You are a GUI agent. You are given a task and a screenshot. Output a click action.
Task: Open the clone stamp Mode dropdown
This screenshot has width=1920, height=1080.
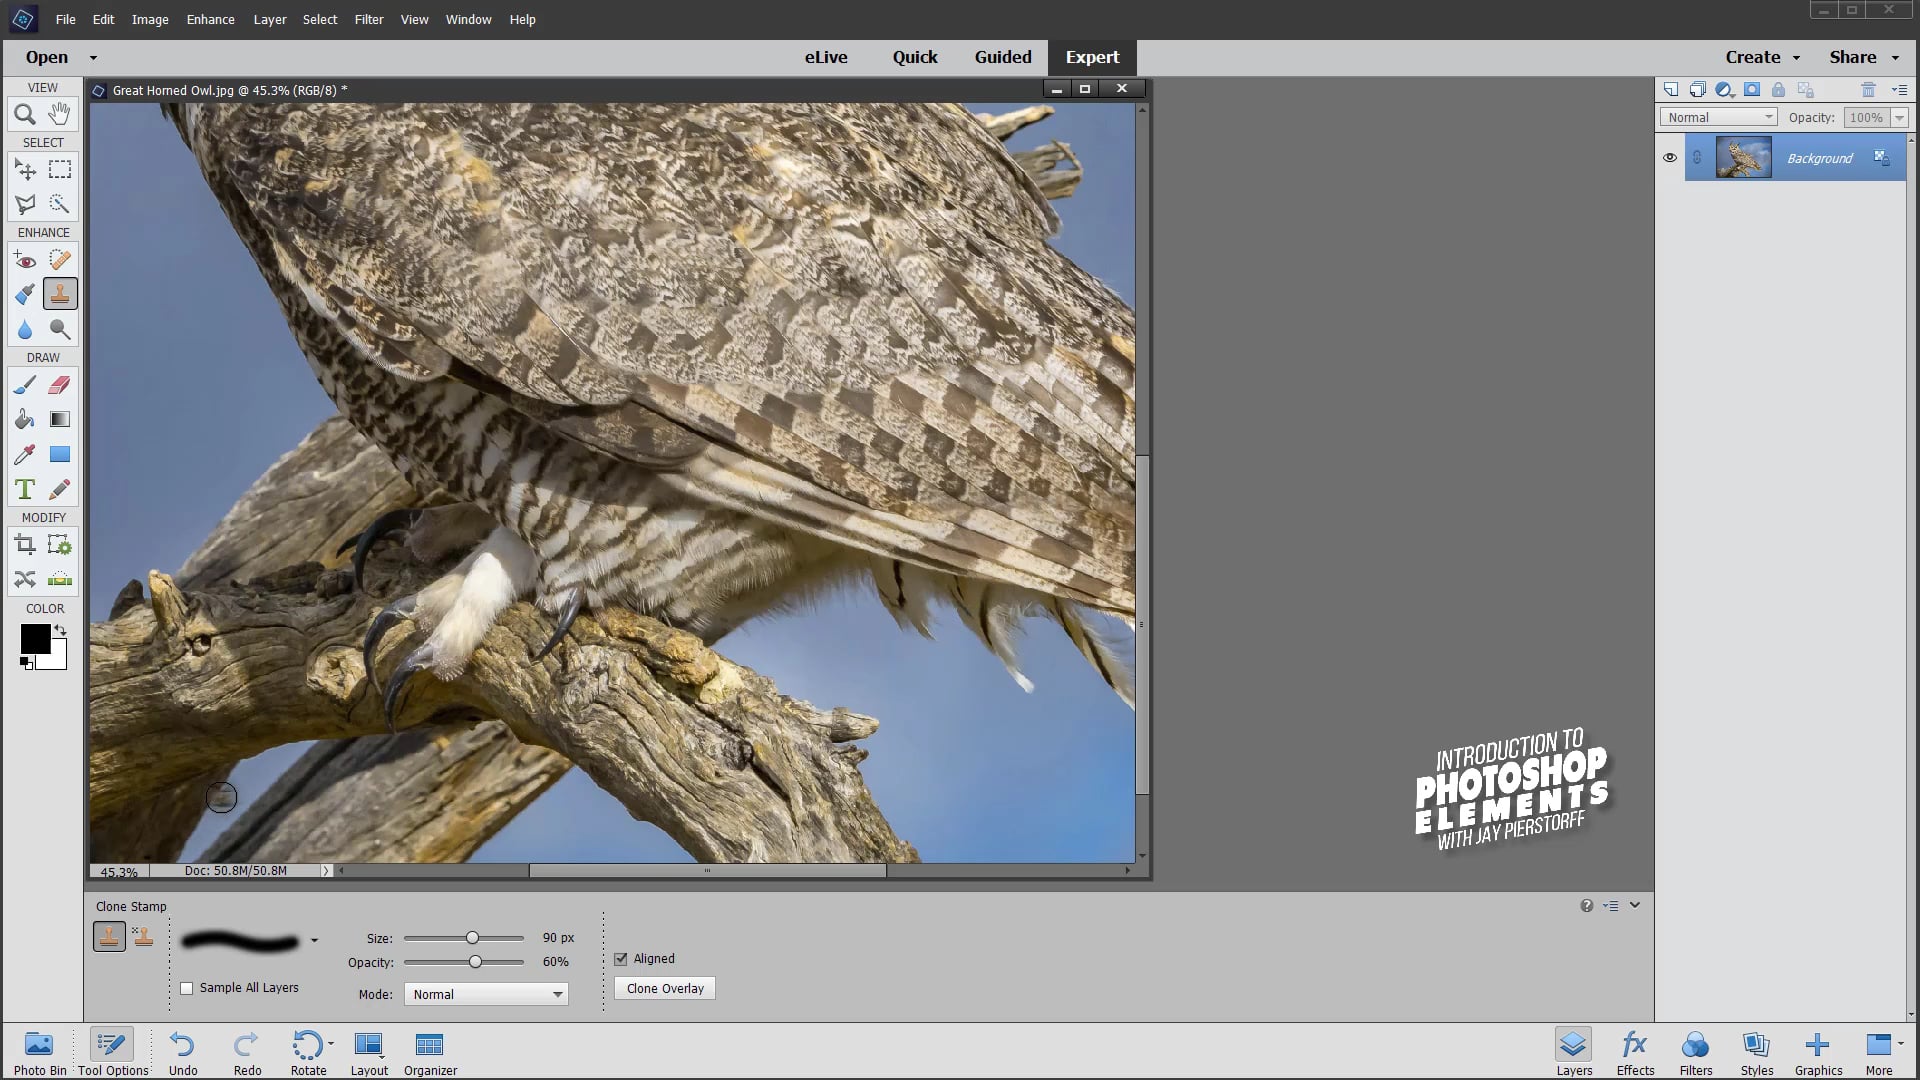486,994
